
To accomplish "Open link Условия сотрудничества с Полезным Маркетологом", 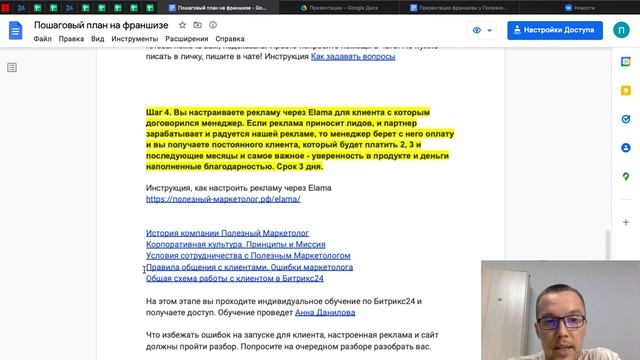I will [x=248, y=256].
